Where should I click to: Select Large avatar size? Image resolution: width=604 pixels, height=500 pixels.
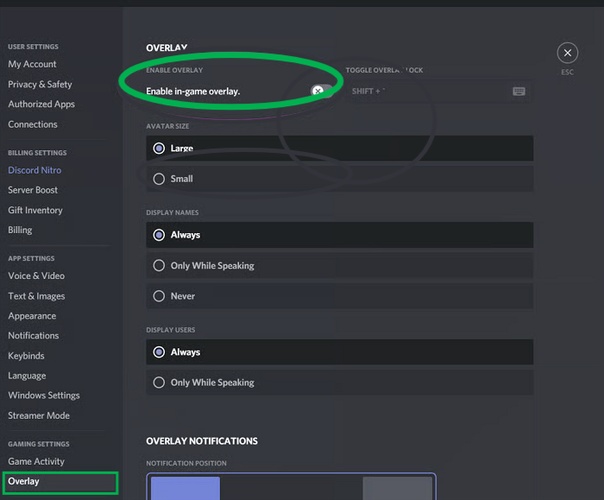159,148
